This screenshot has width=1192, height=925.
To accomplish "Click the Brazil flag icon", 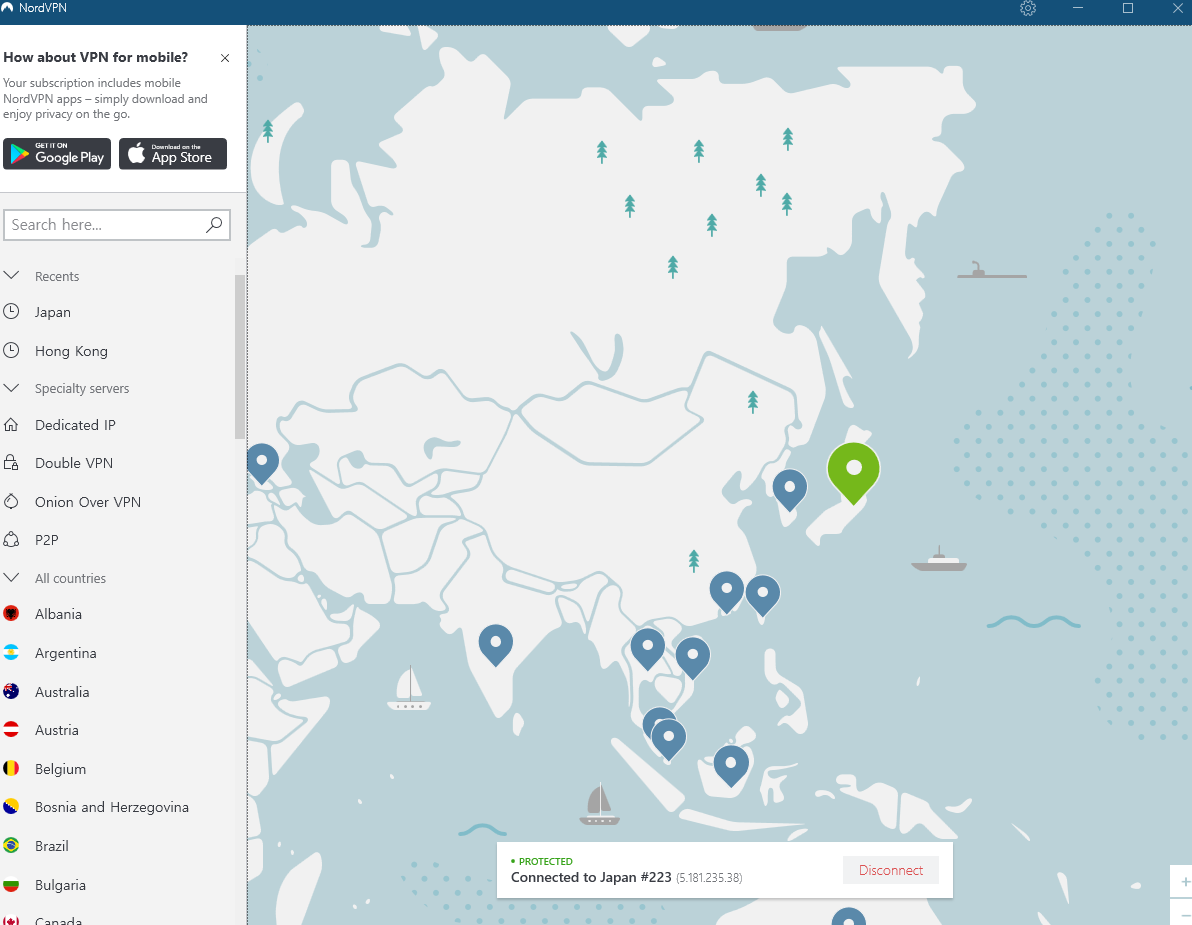I will [11, 845].
